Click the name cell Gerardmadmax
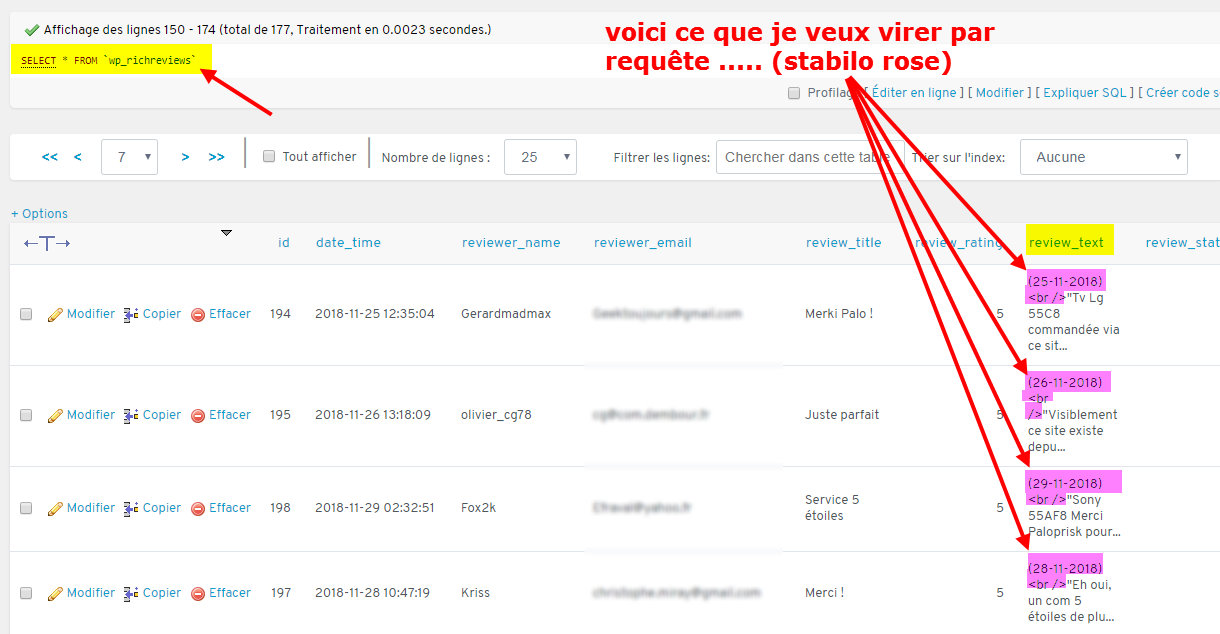This screenshot has width=1220, height=634. 506,314
